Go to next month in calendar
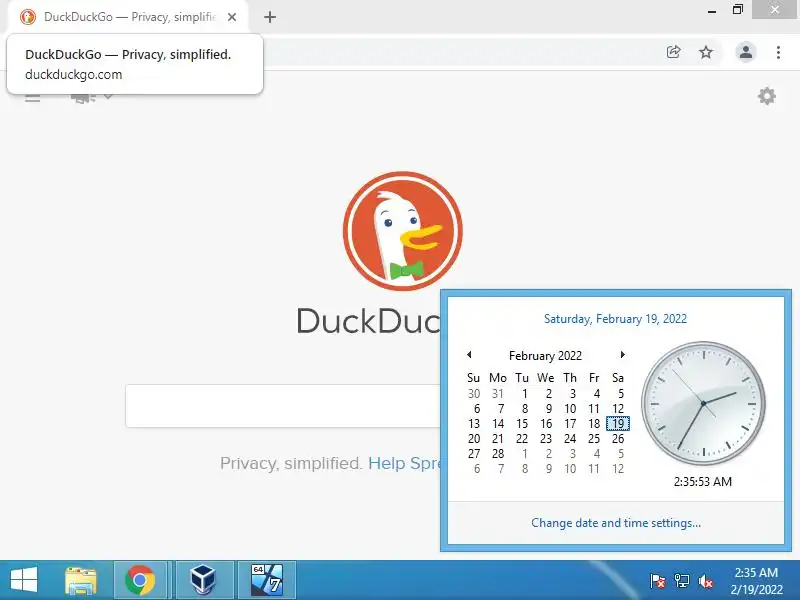Screen dimensions: 800x600 622,355
